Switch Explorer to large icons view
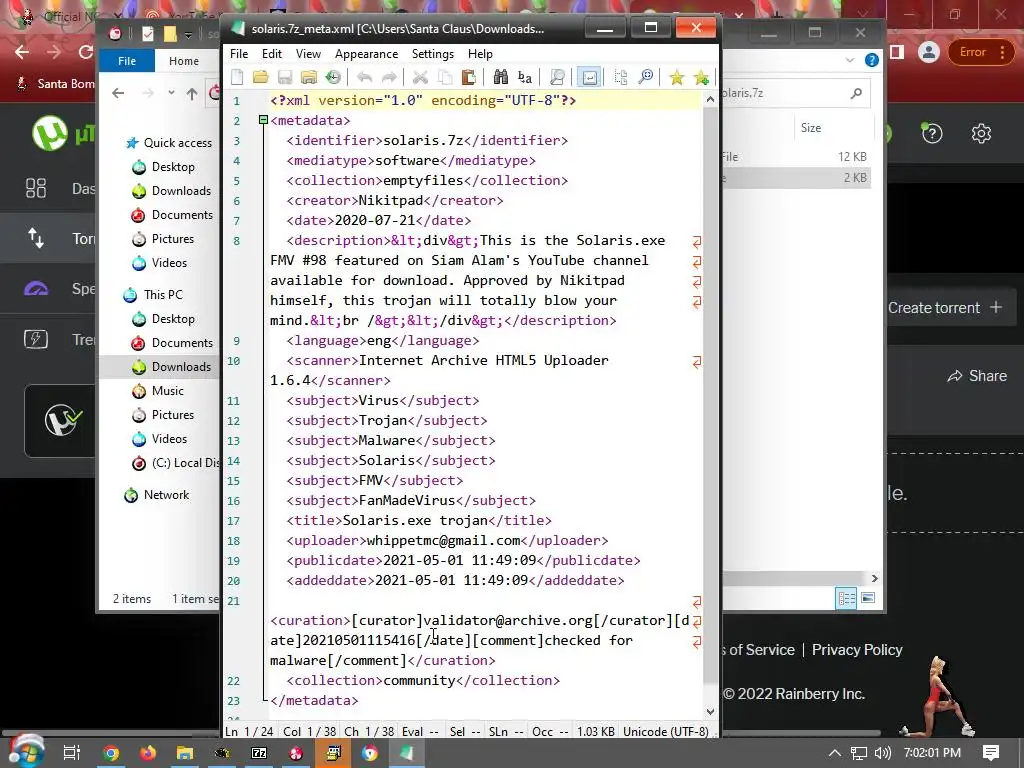 [x=868, y=598]
